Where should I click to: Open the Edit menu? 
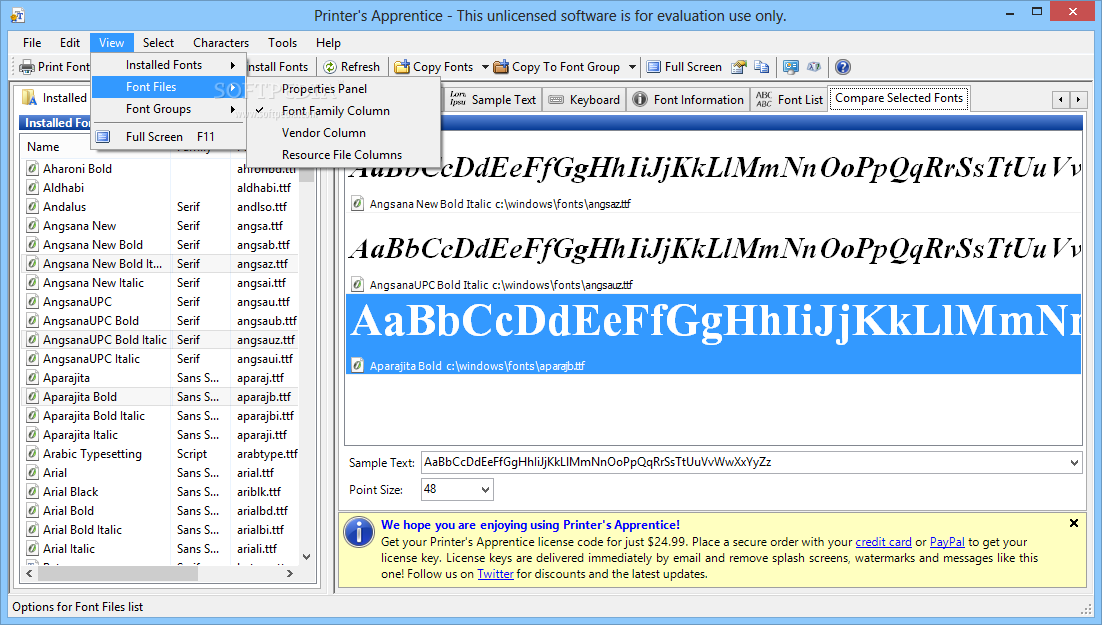pos(70,43)
